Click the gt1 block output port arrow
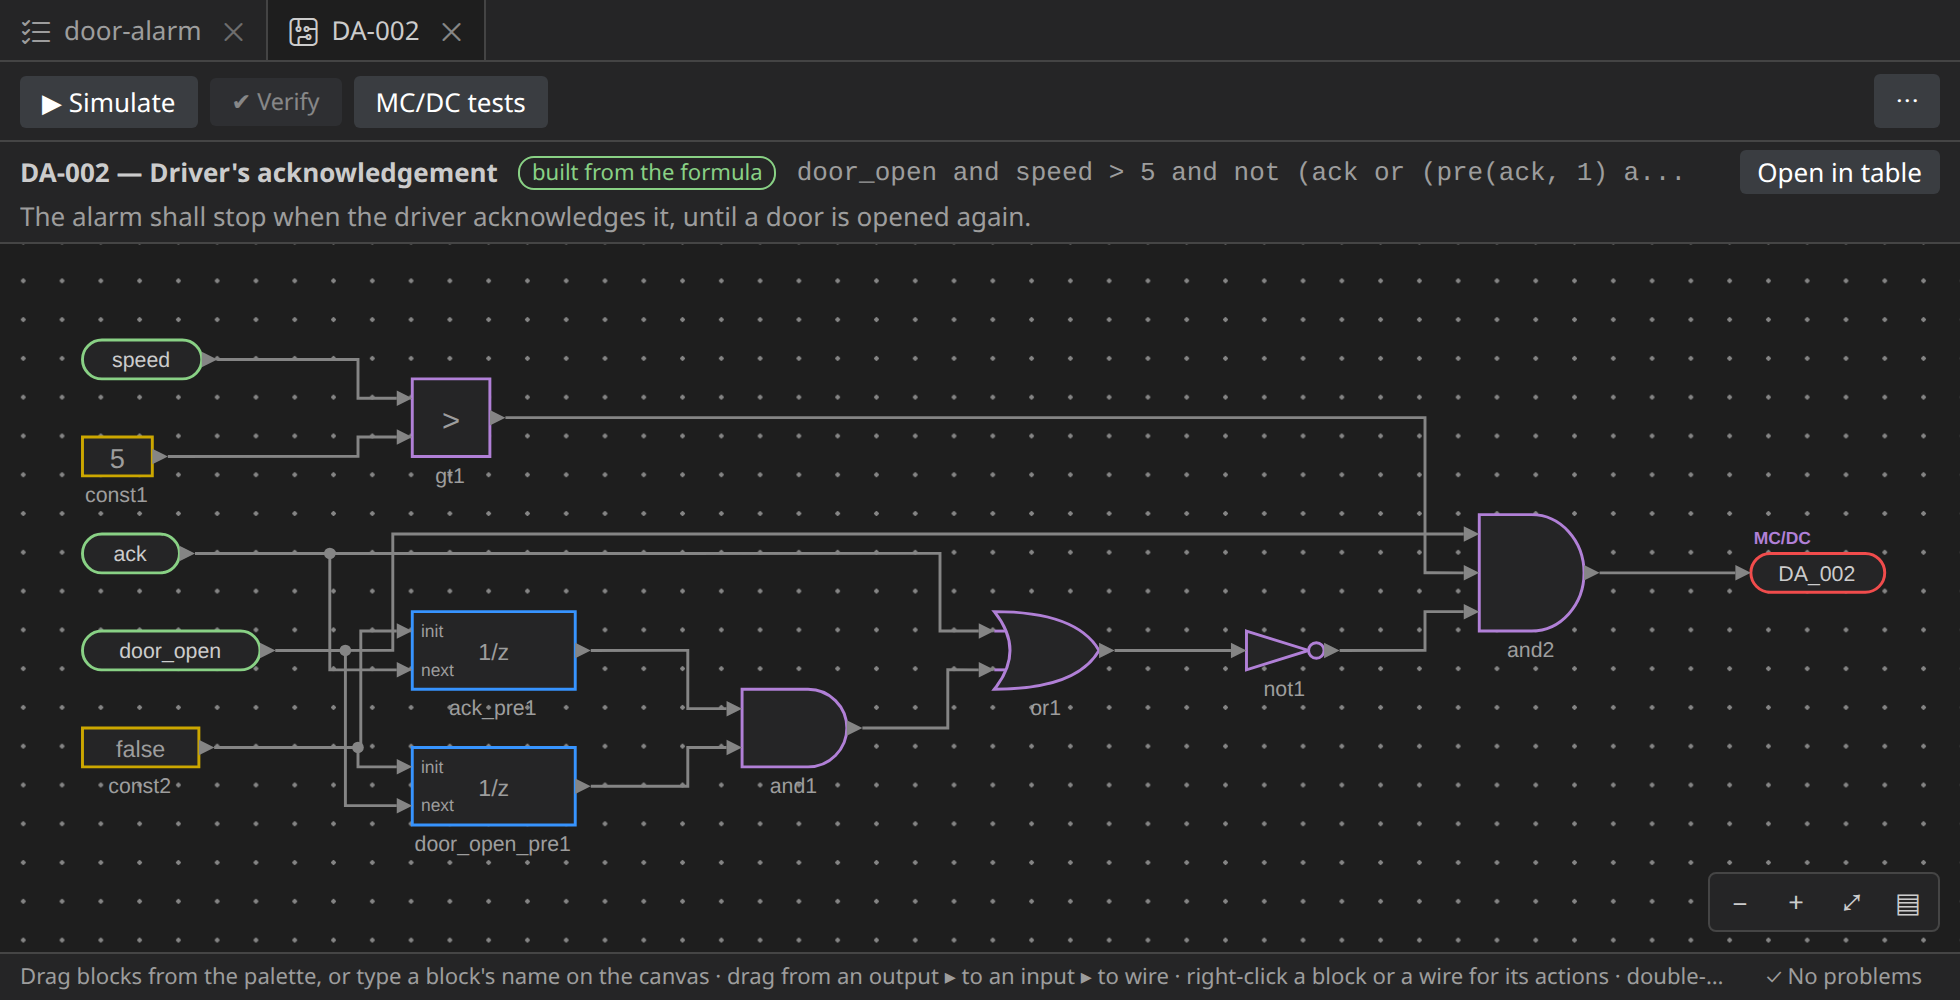Screen dimensions: 1960x1000 (x=497, y=418)
